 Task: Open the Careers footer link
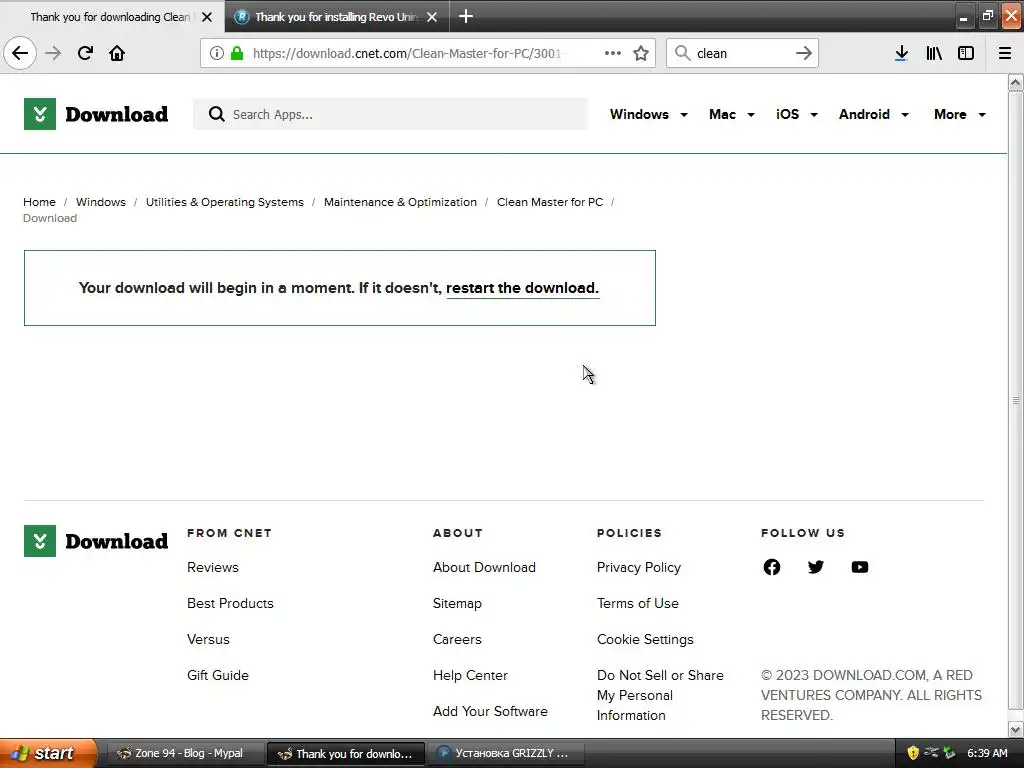(x=457, y=639)
